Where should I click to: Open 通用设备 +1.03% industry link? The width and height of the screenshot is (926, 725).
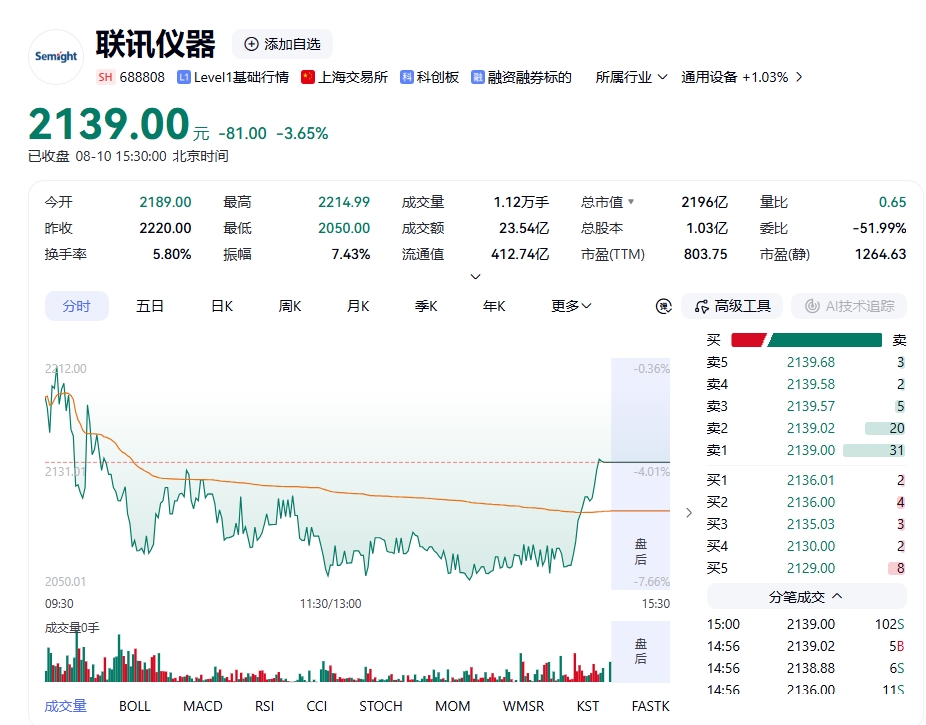click(742, 77)
